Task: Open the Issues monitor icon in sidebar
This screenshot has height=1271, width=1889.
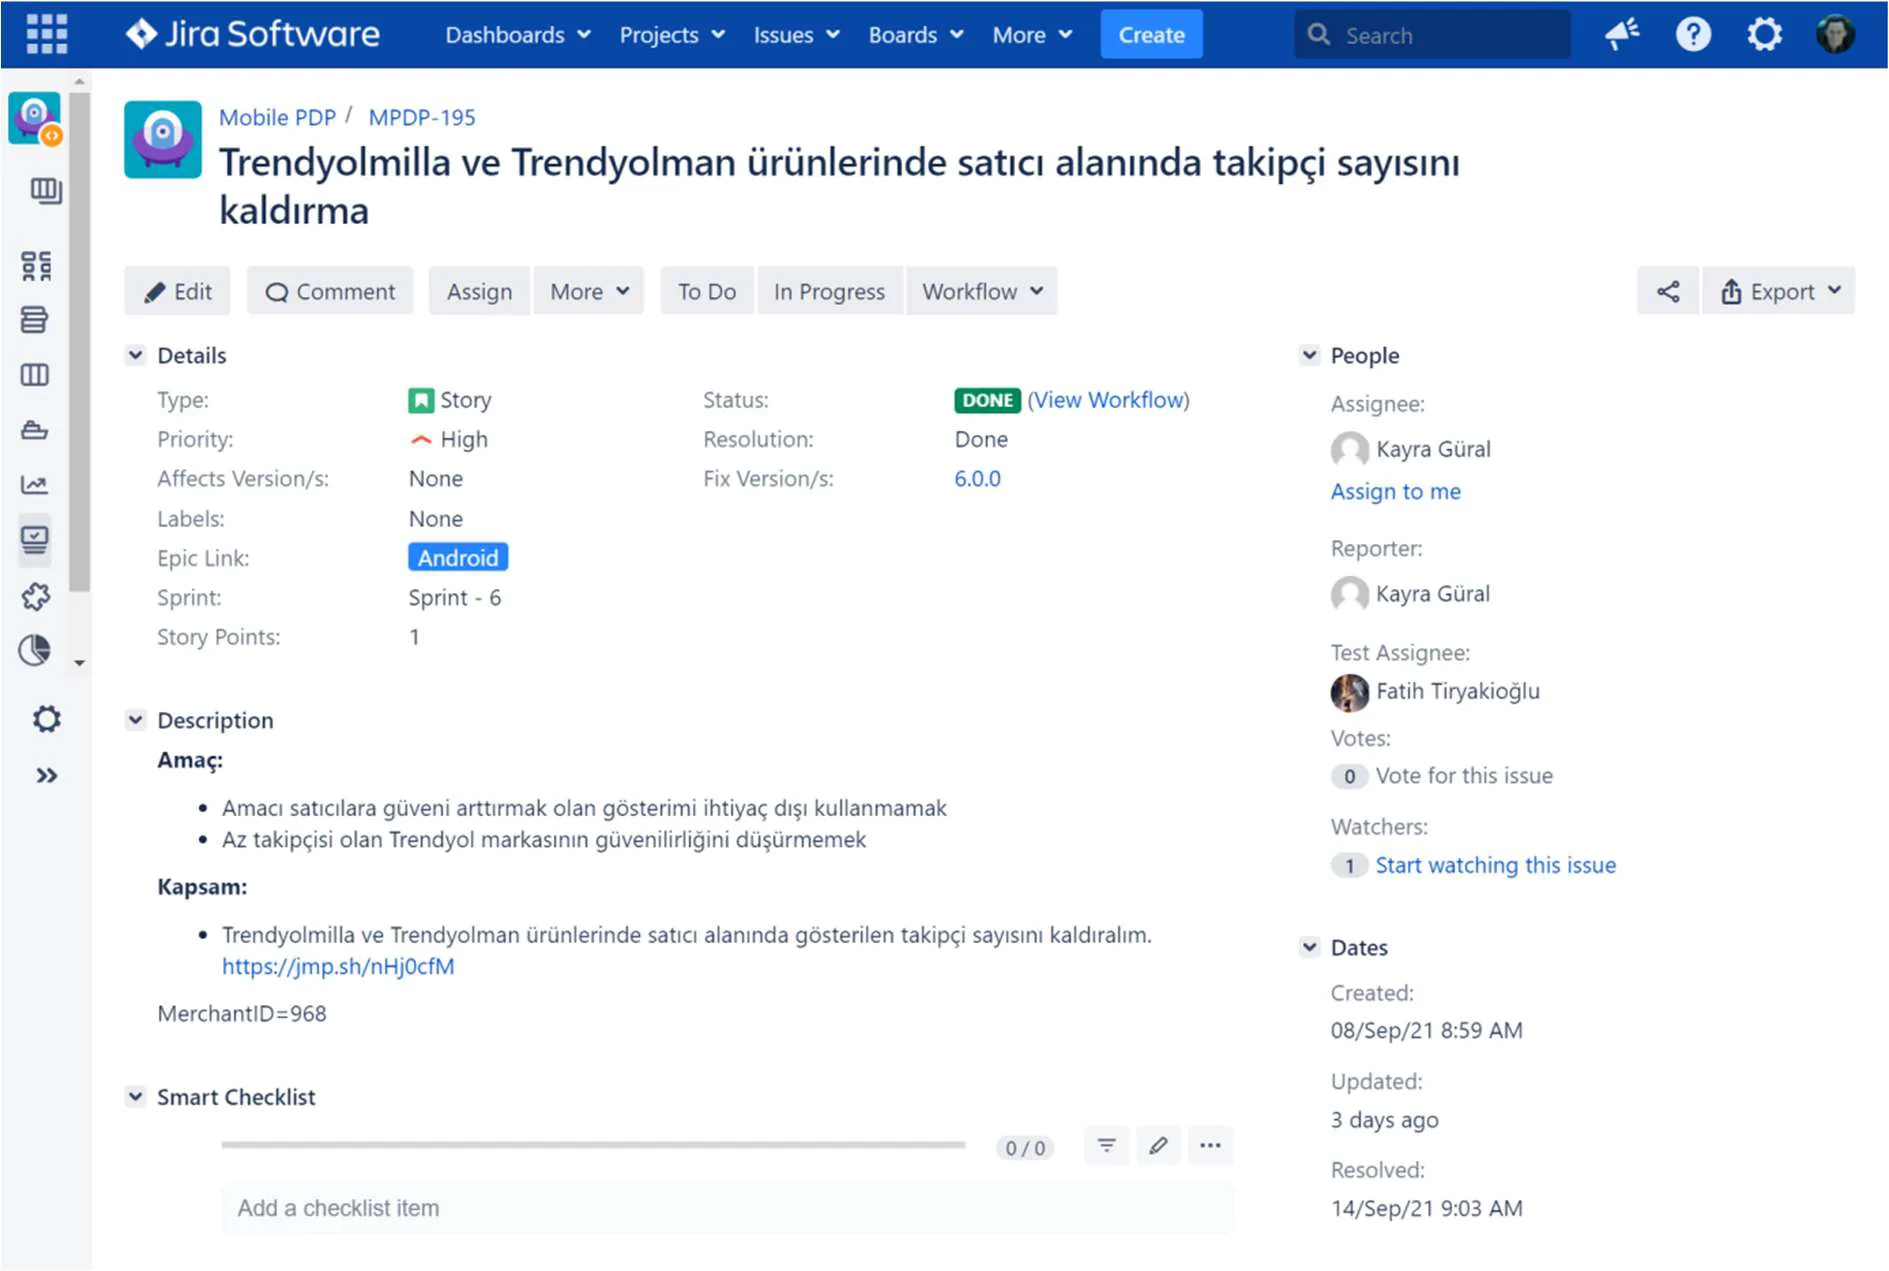Action: (x=34, y=540)
